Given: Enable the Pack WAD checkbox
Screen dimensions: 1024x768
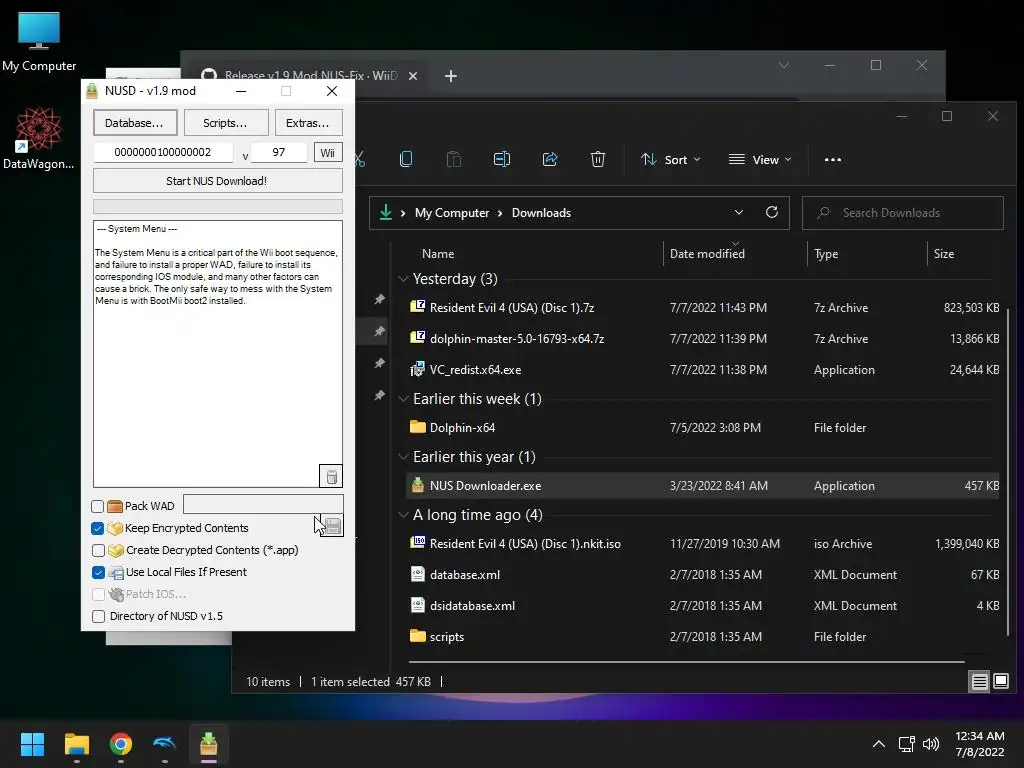Looking at the screenshot, I should pos(98,506).
